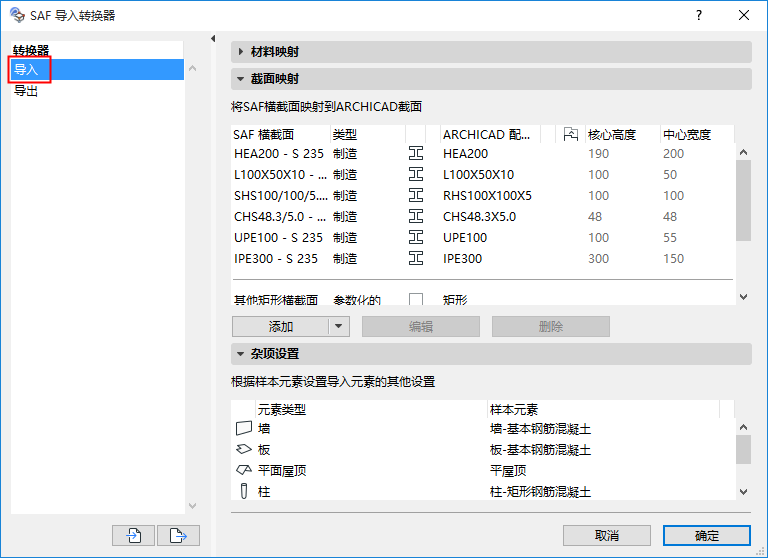Click the 核心高度 column header
This screenshot has height=558, width=768.
(x=623, y=134)
